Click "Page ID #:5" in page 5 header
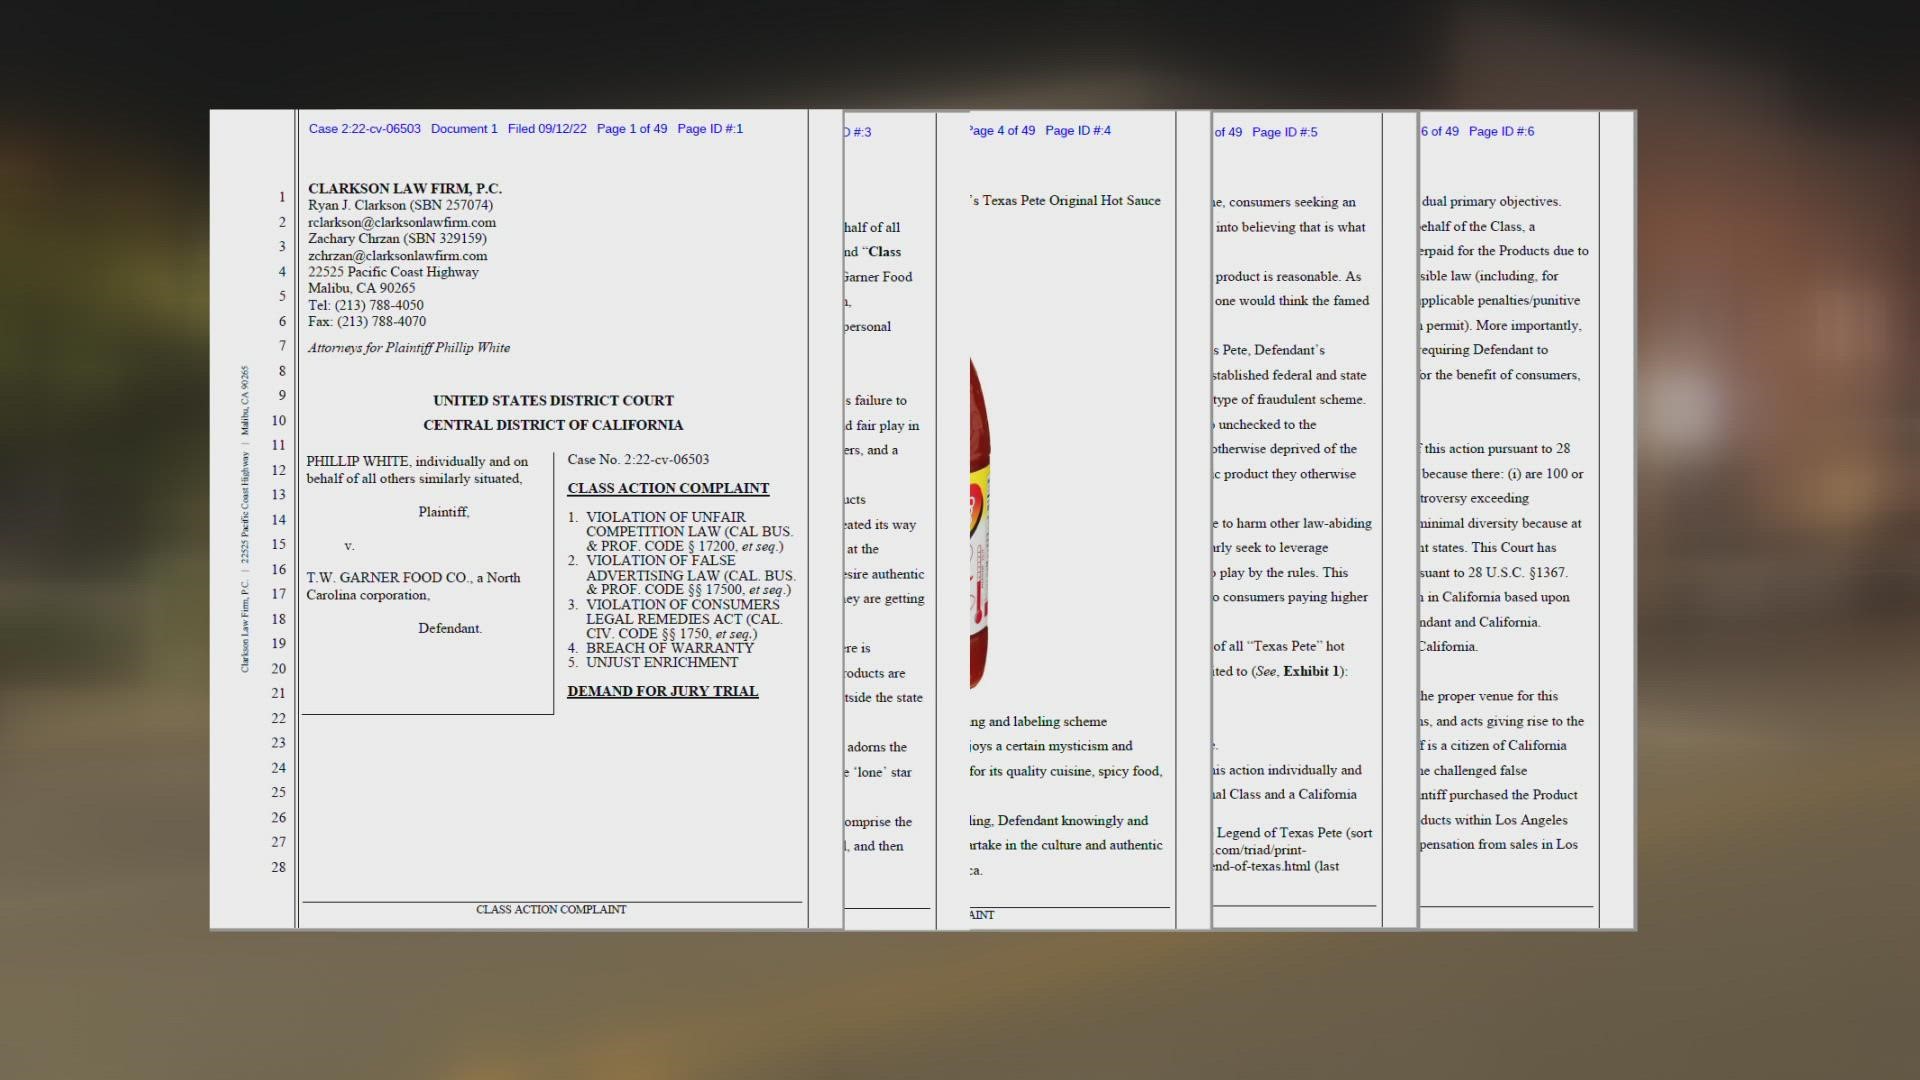 (x=1285, y=132)
